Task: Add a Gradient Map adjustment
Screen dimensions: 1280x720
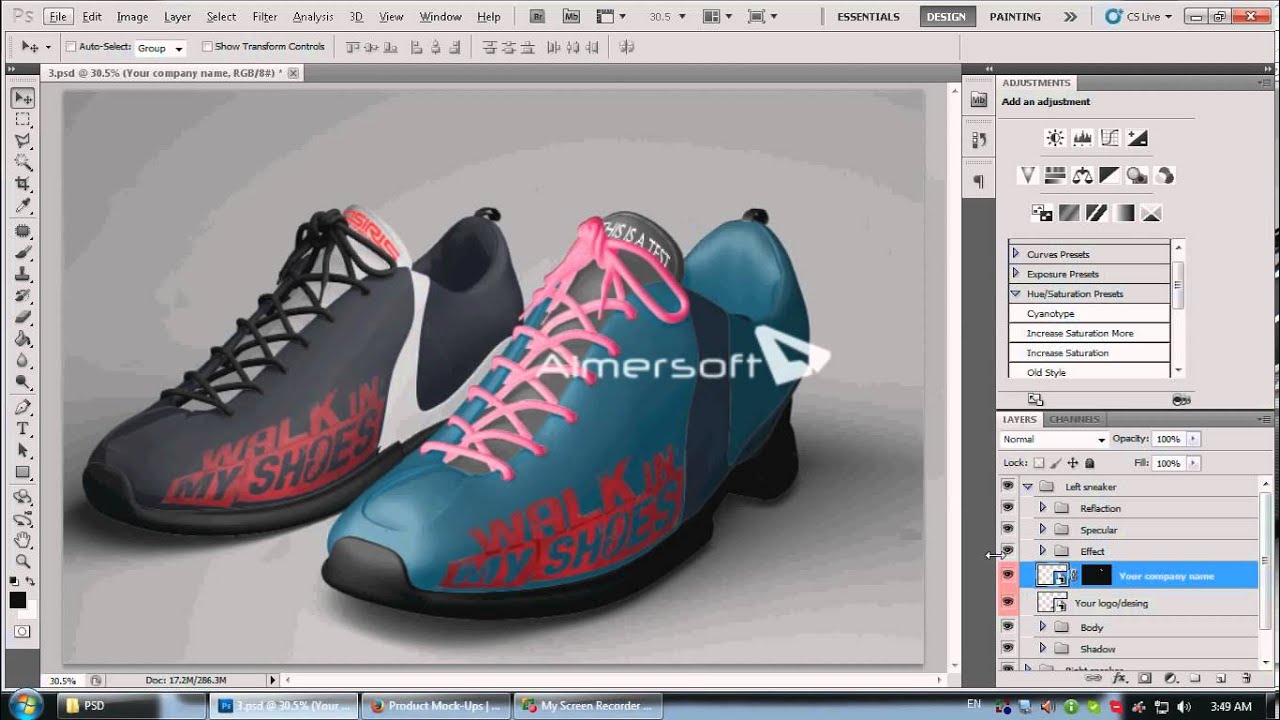Action: coord(1124,213)
